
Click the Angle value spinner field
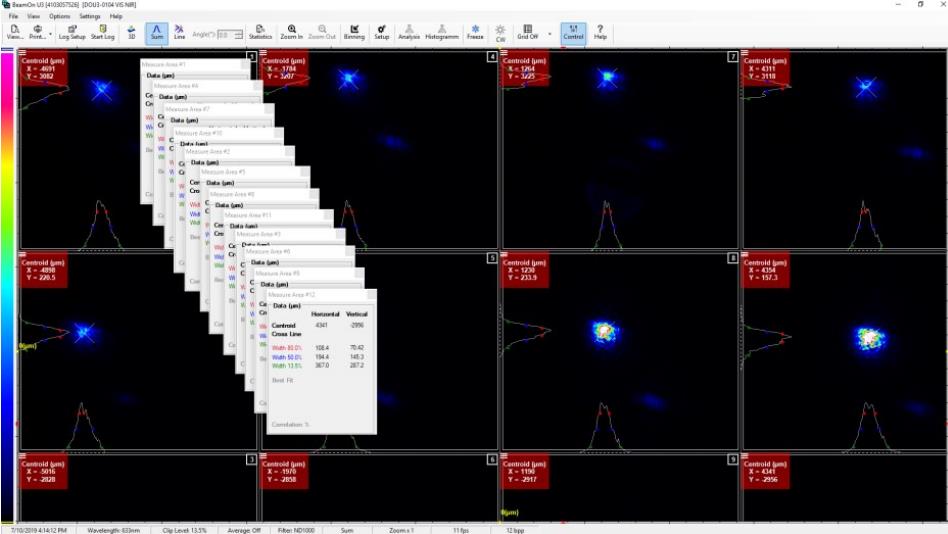pyautogui.click(x=228, y=35)
